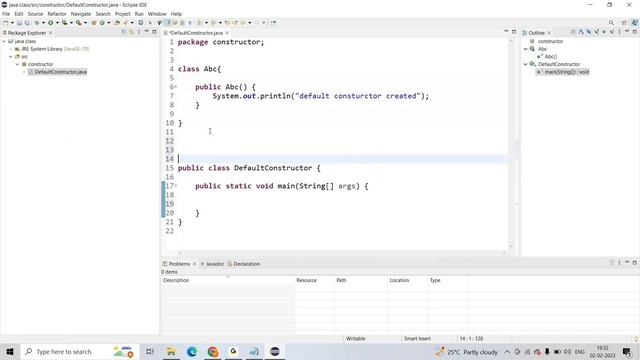This screenshot has width=640, height=360.
Task: Toggle Sort in Outline view toolbar
Action: pos(581,32)
